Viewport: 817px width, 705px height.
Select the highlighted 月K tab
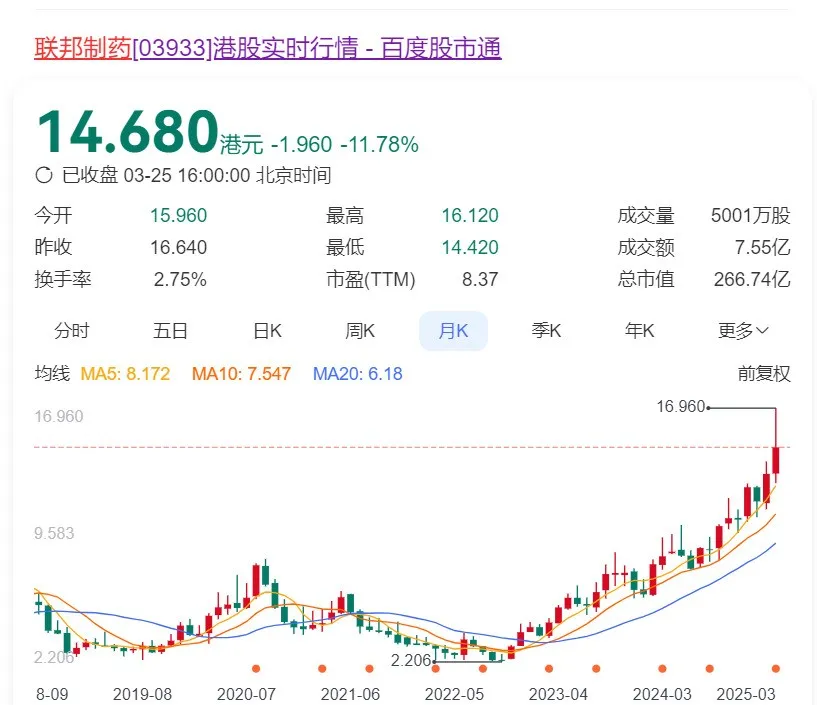point(453,331)
